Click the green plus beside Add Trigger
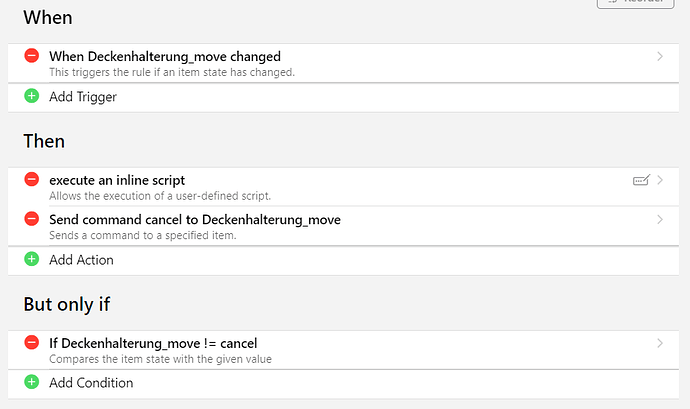 (x=32, y=97)
